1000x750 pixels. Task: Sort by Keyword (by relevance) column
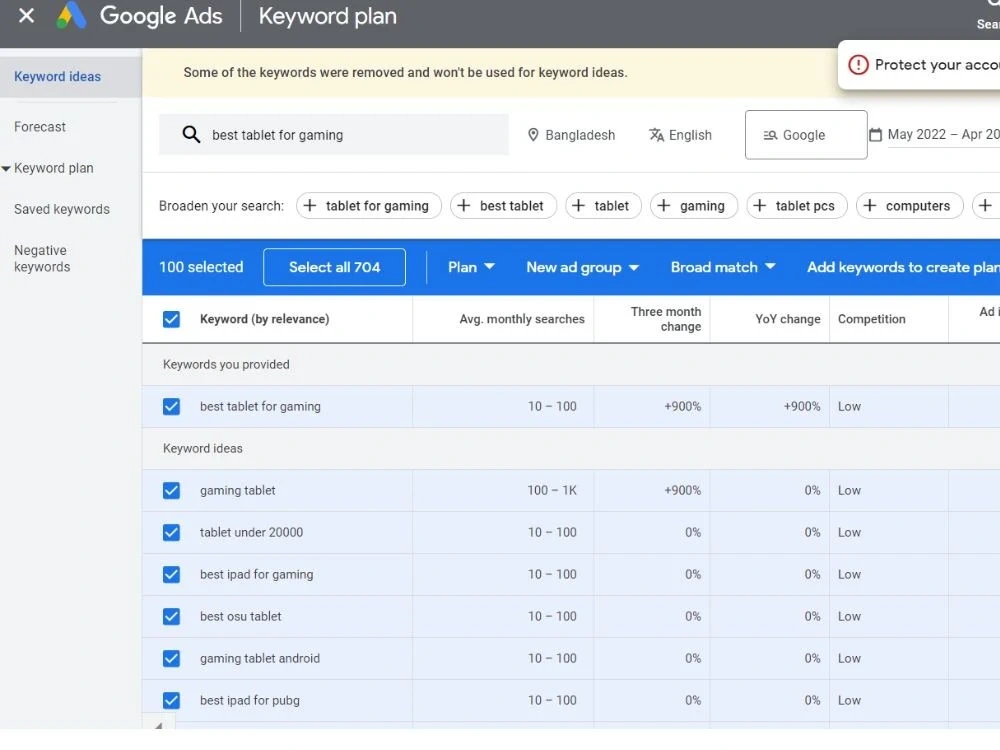pos(265,319)
